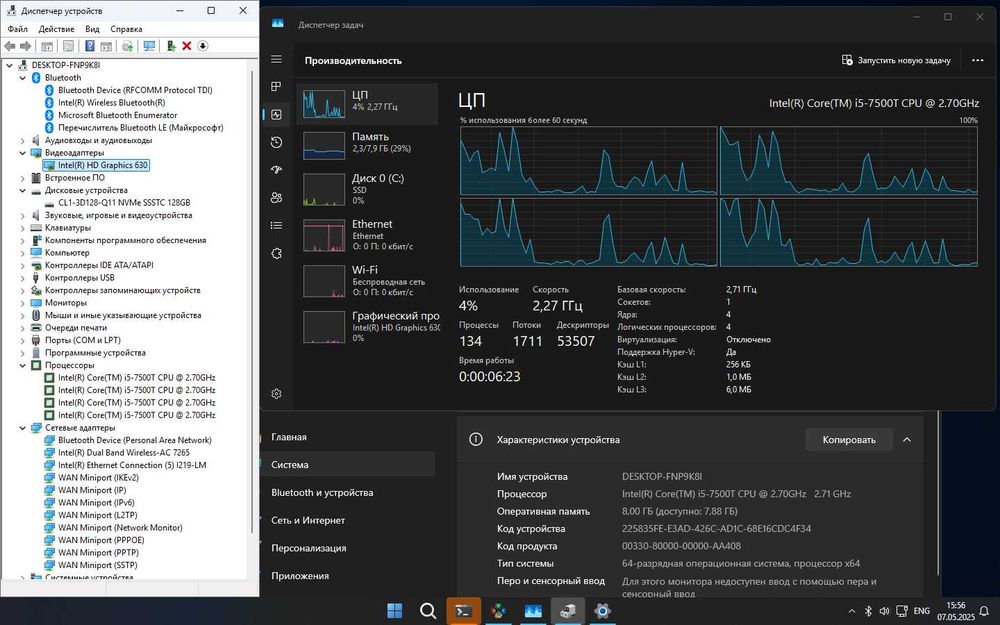Select CL1-3D128-Q11 NVMe SSSTC 128GB device

point(124,203)
